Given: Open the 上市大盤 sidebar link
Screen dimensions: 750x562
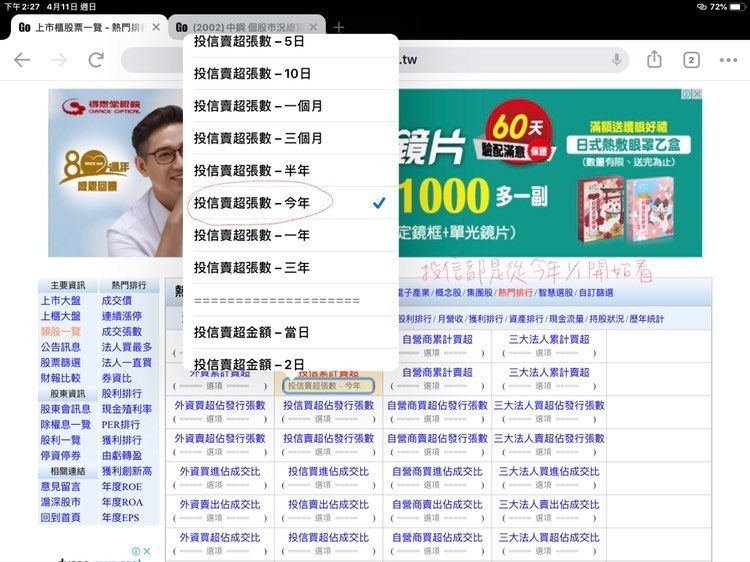Looking at the screenshot, I should point(61,300).
